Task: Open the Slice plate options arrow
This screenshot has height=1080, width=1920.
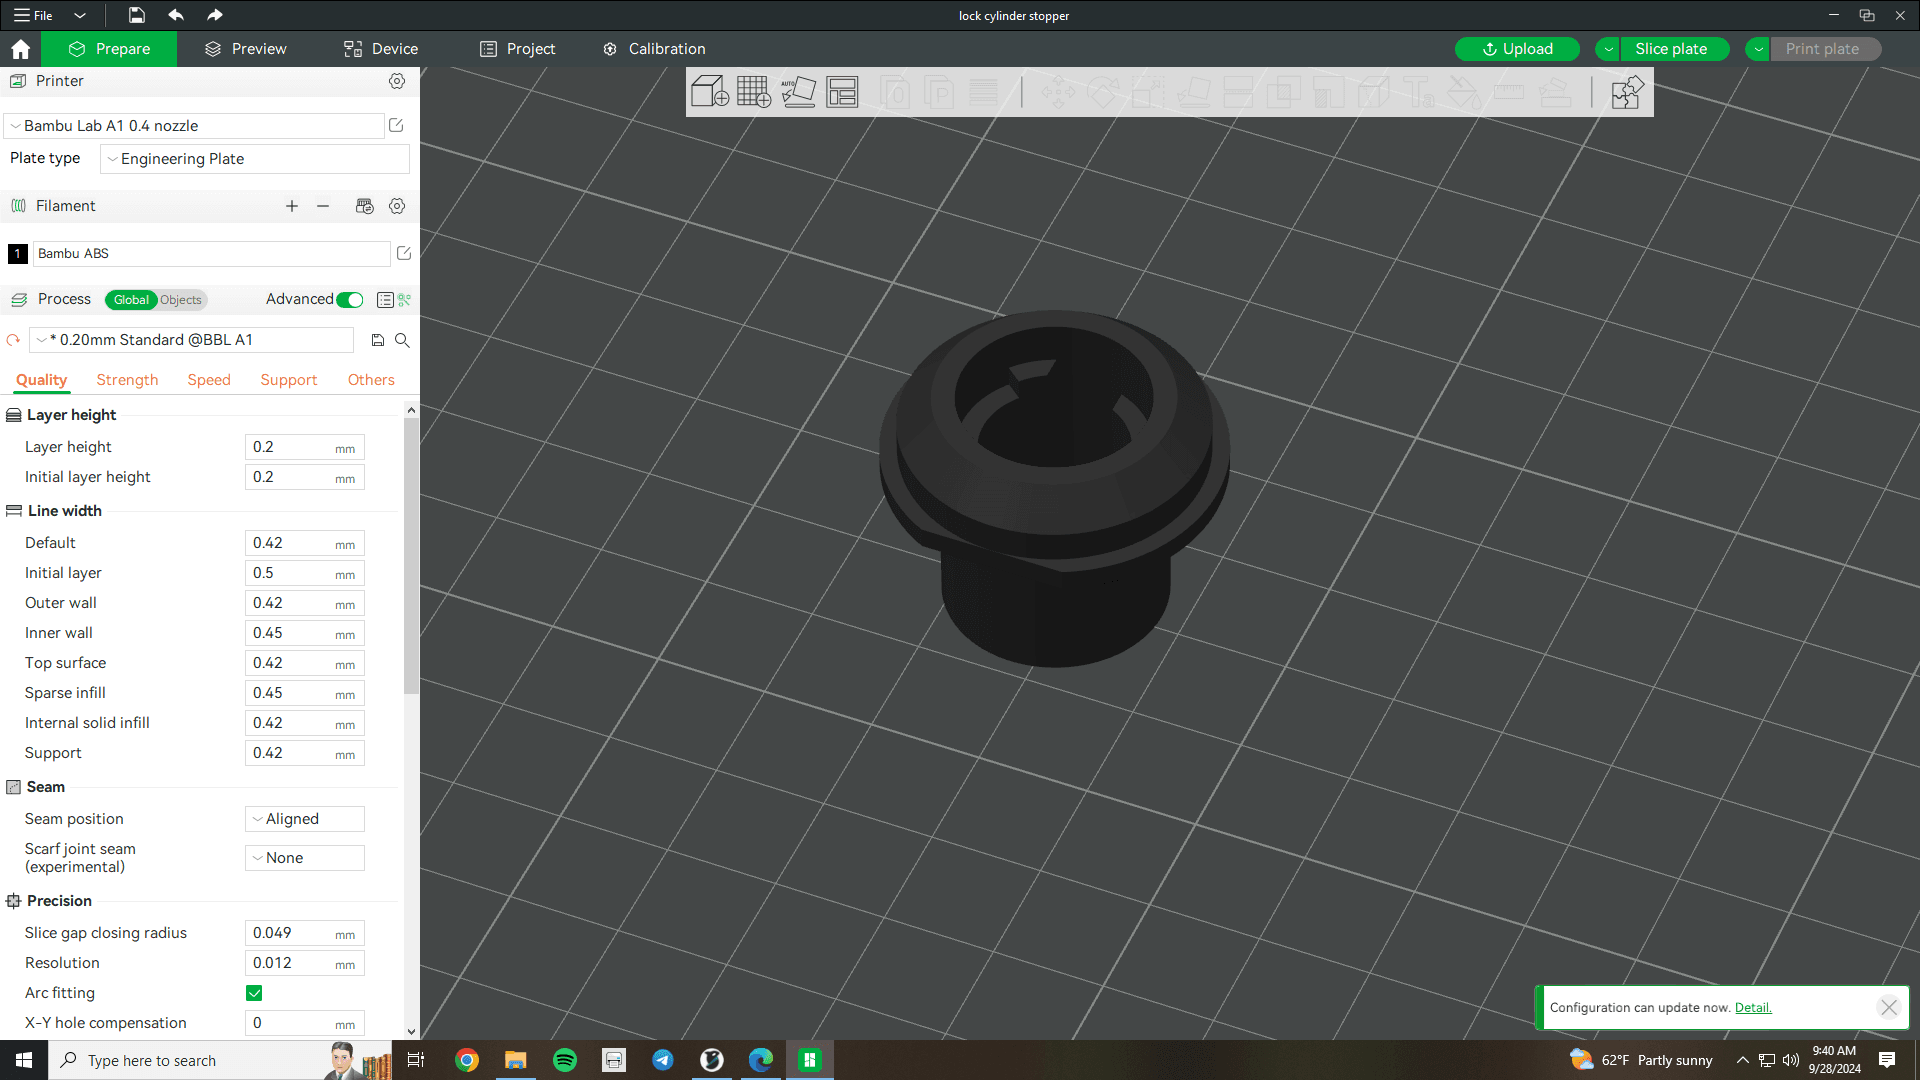Action: [1608, 49]
